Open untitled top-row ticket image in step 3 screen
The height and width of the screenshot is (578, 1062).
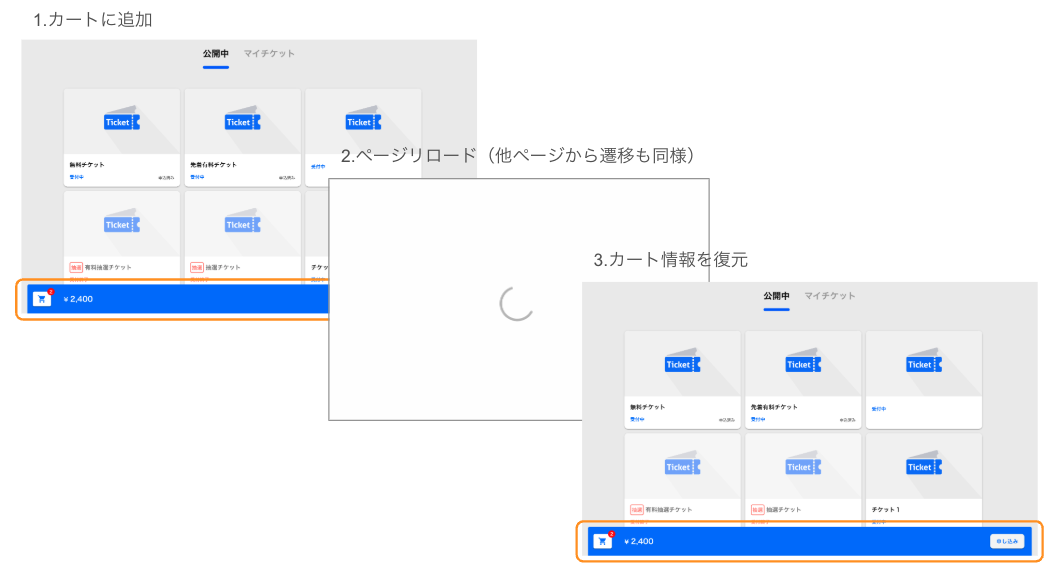coord(924,364)
